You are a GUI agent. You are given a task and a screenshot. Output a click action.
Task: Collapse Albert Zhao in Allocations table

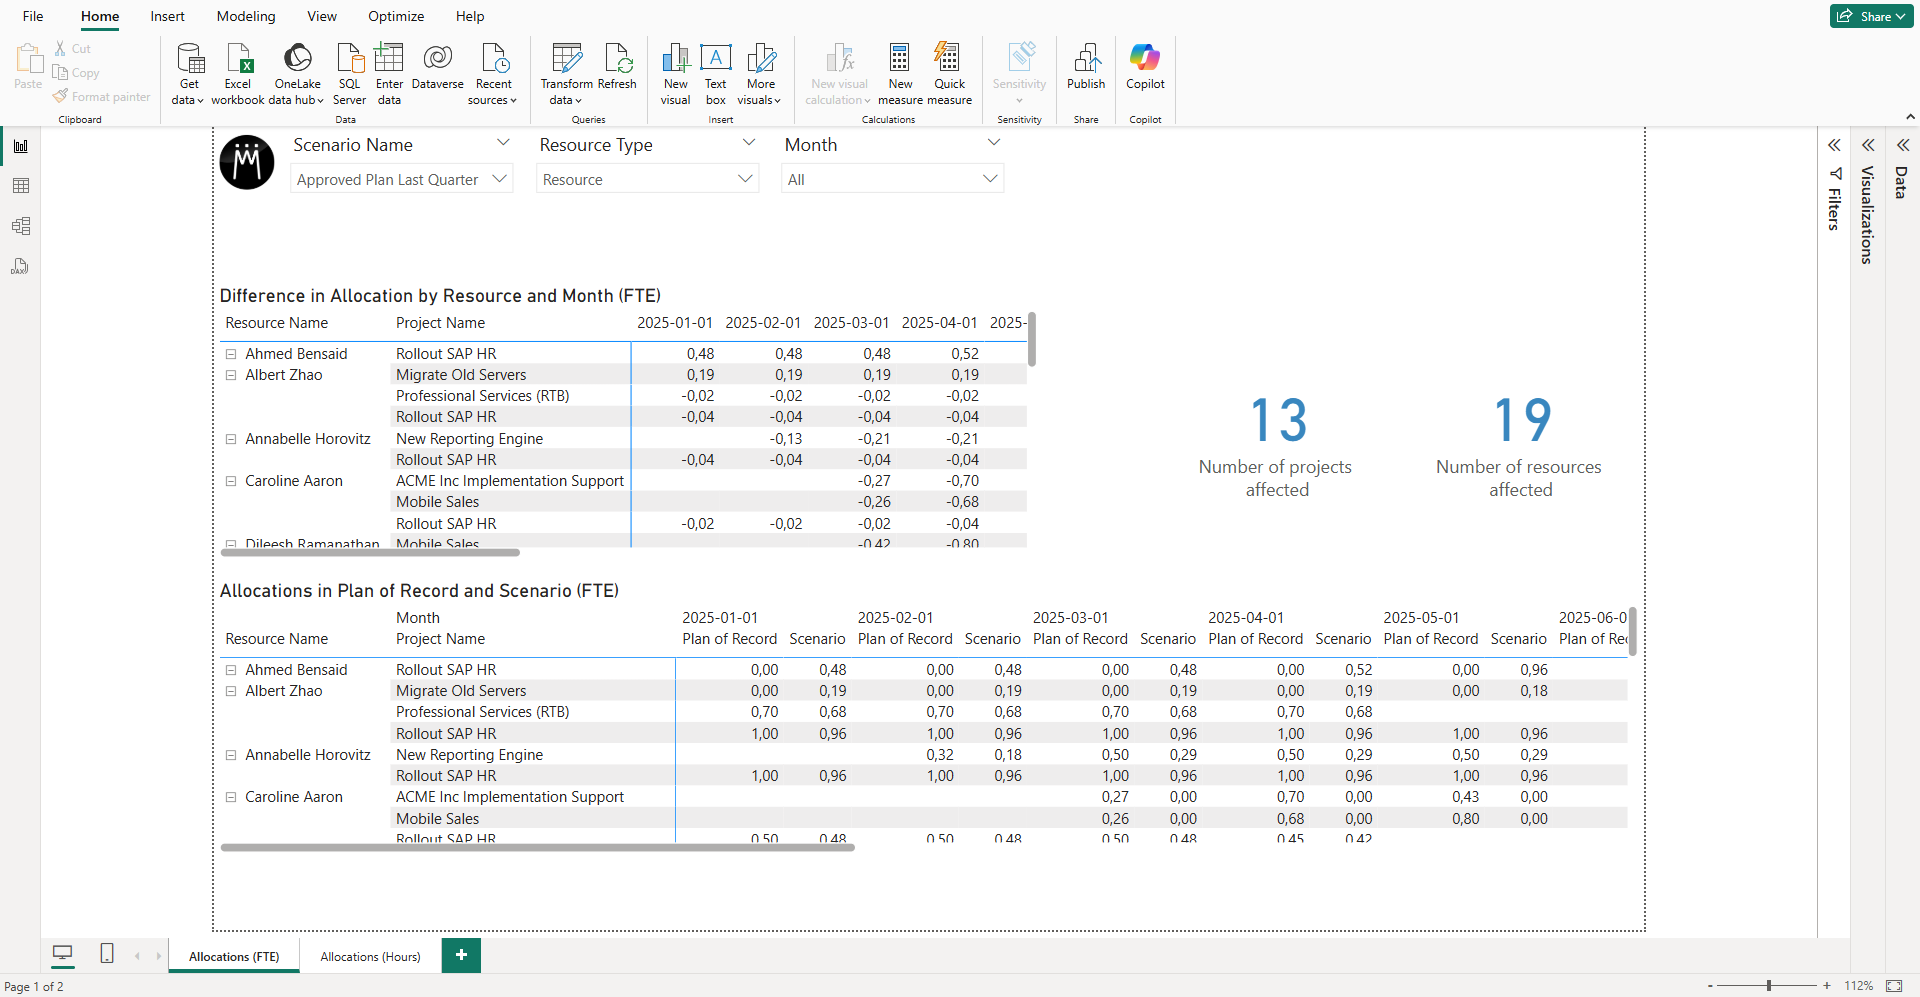(231, 691)
